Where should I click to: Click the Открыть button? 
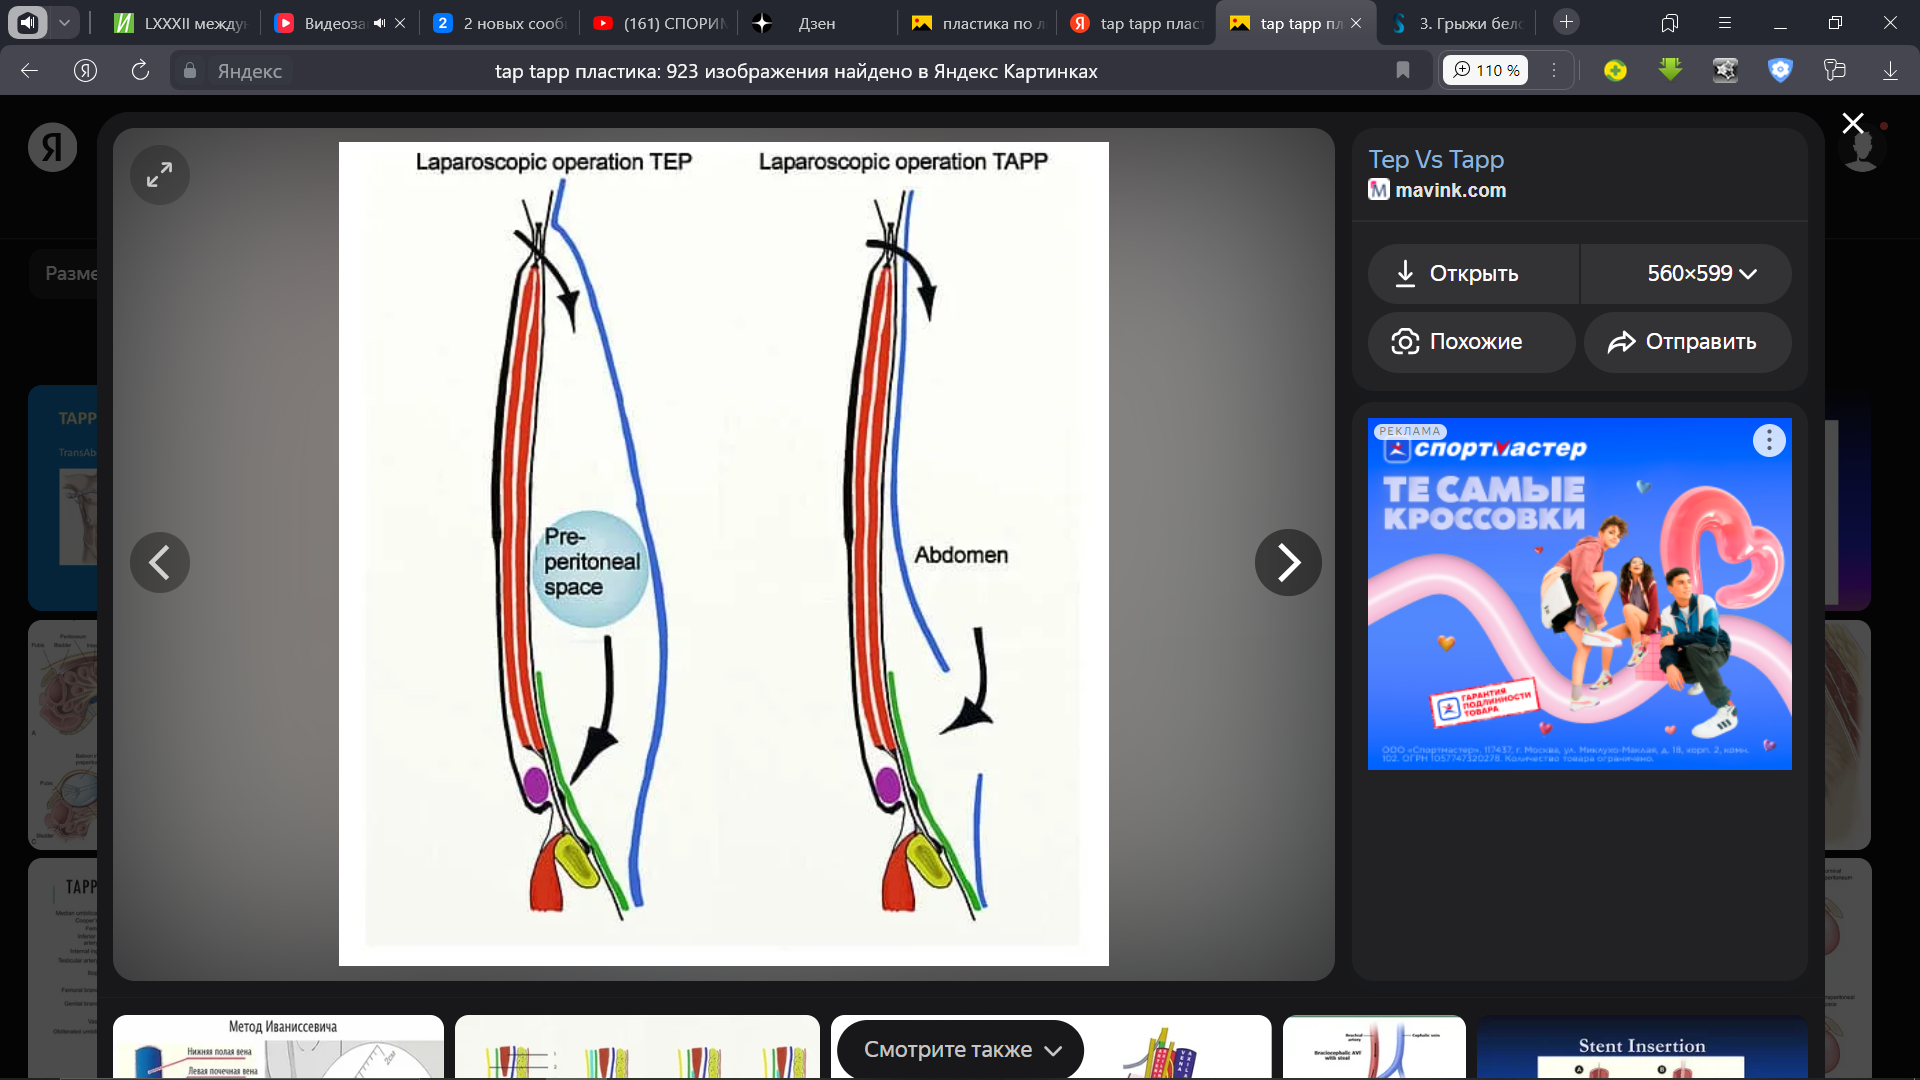(x=1473, y=274)
